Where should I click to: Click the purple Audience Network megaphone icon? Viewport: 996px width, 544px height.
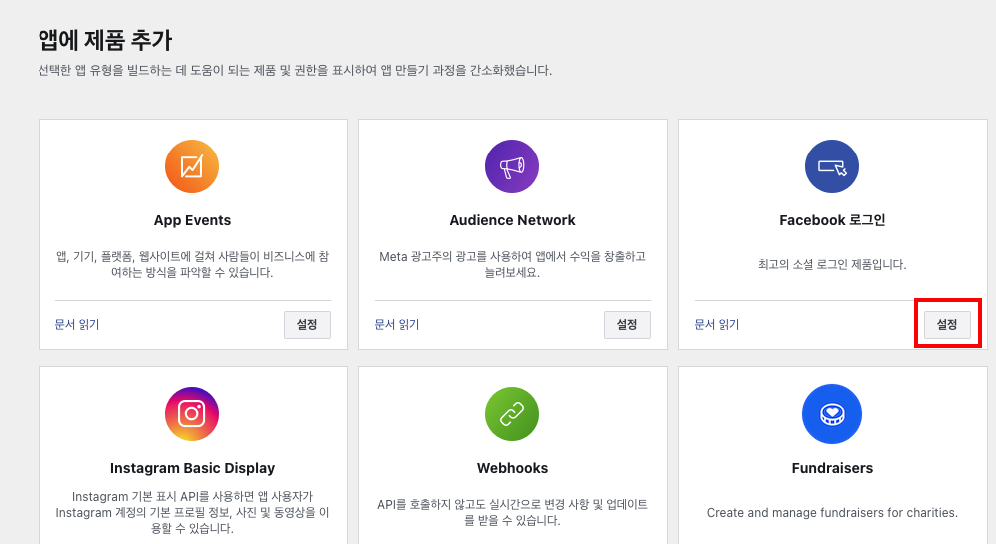(x=512, y=167)
